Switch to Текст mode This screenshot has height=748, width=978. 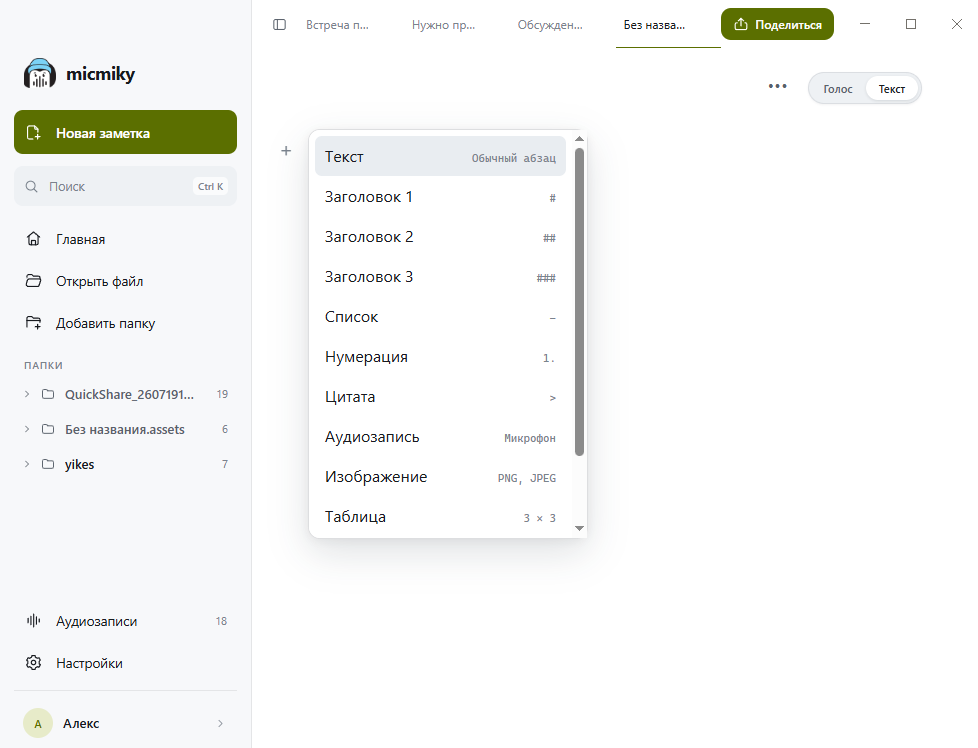[891, 89]
